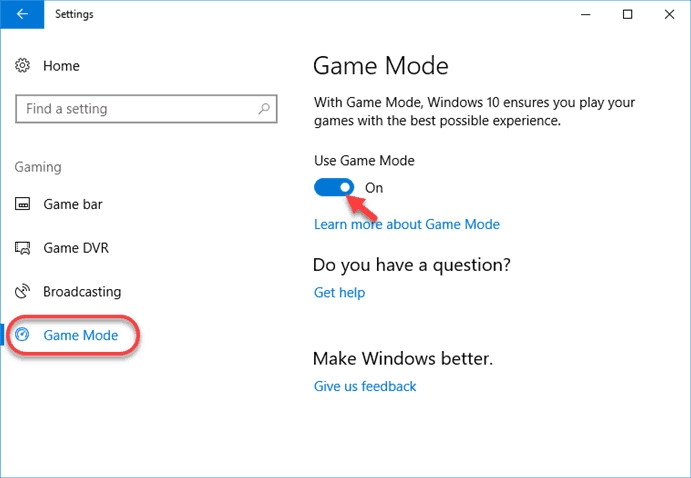Open Learn more about Game Mode link

[406, 224]
